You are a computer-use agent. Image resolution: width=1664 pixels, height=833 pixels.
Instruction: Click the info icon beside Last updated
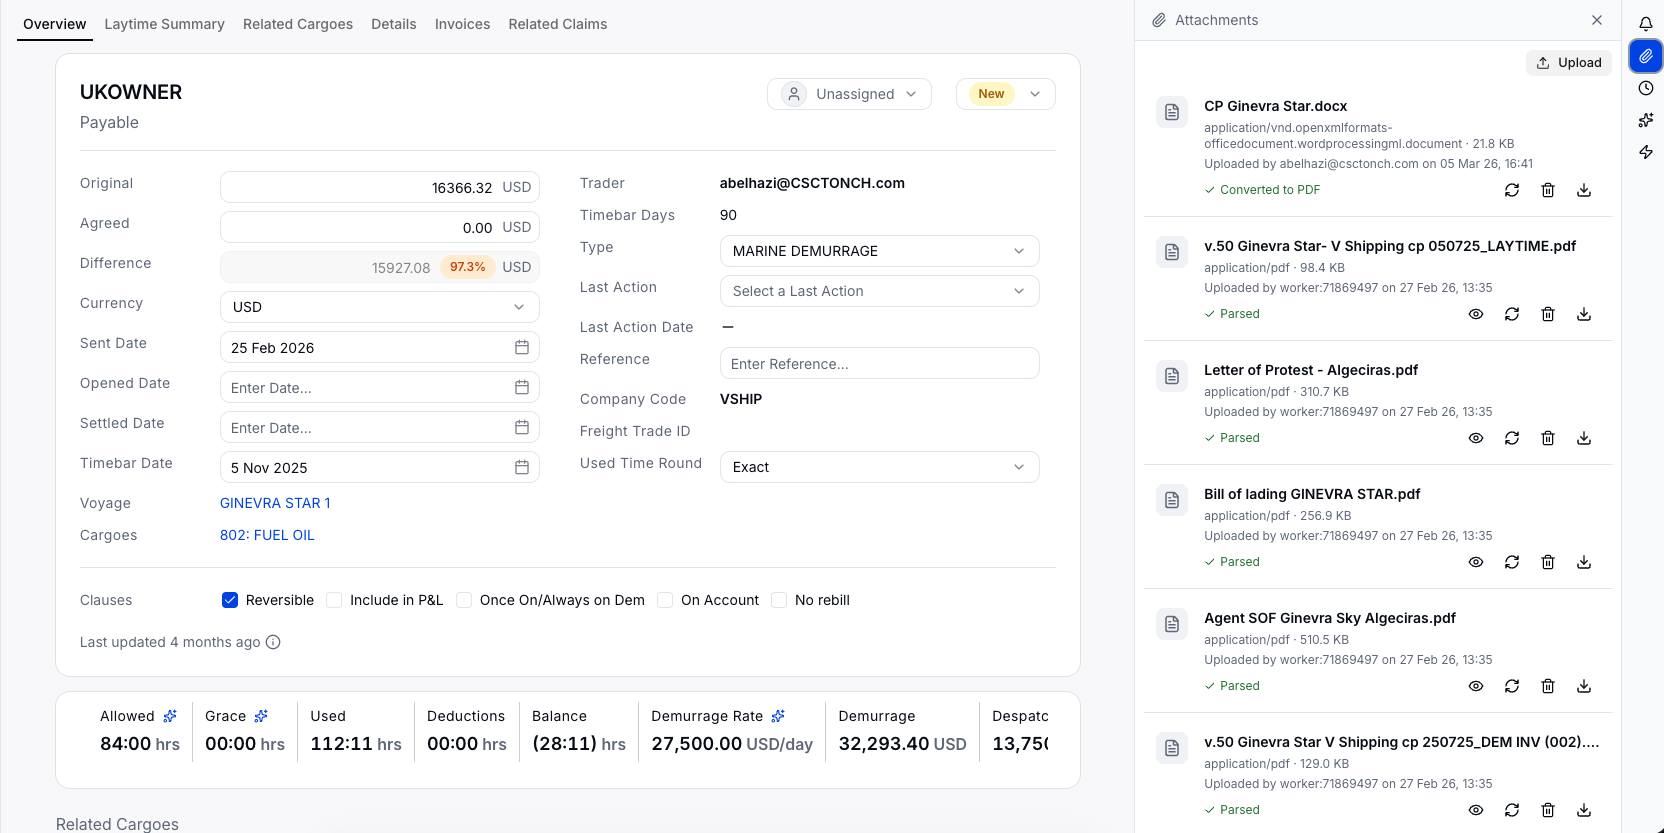point(273,642)
